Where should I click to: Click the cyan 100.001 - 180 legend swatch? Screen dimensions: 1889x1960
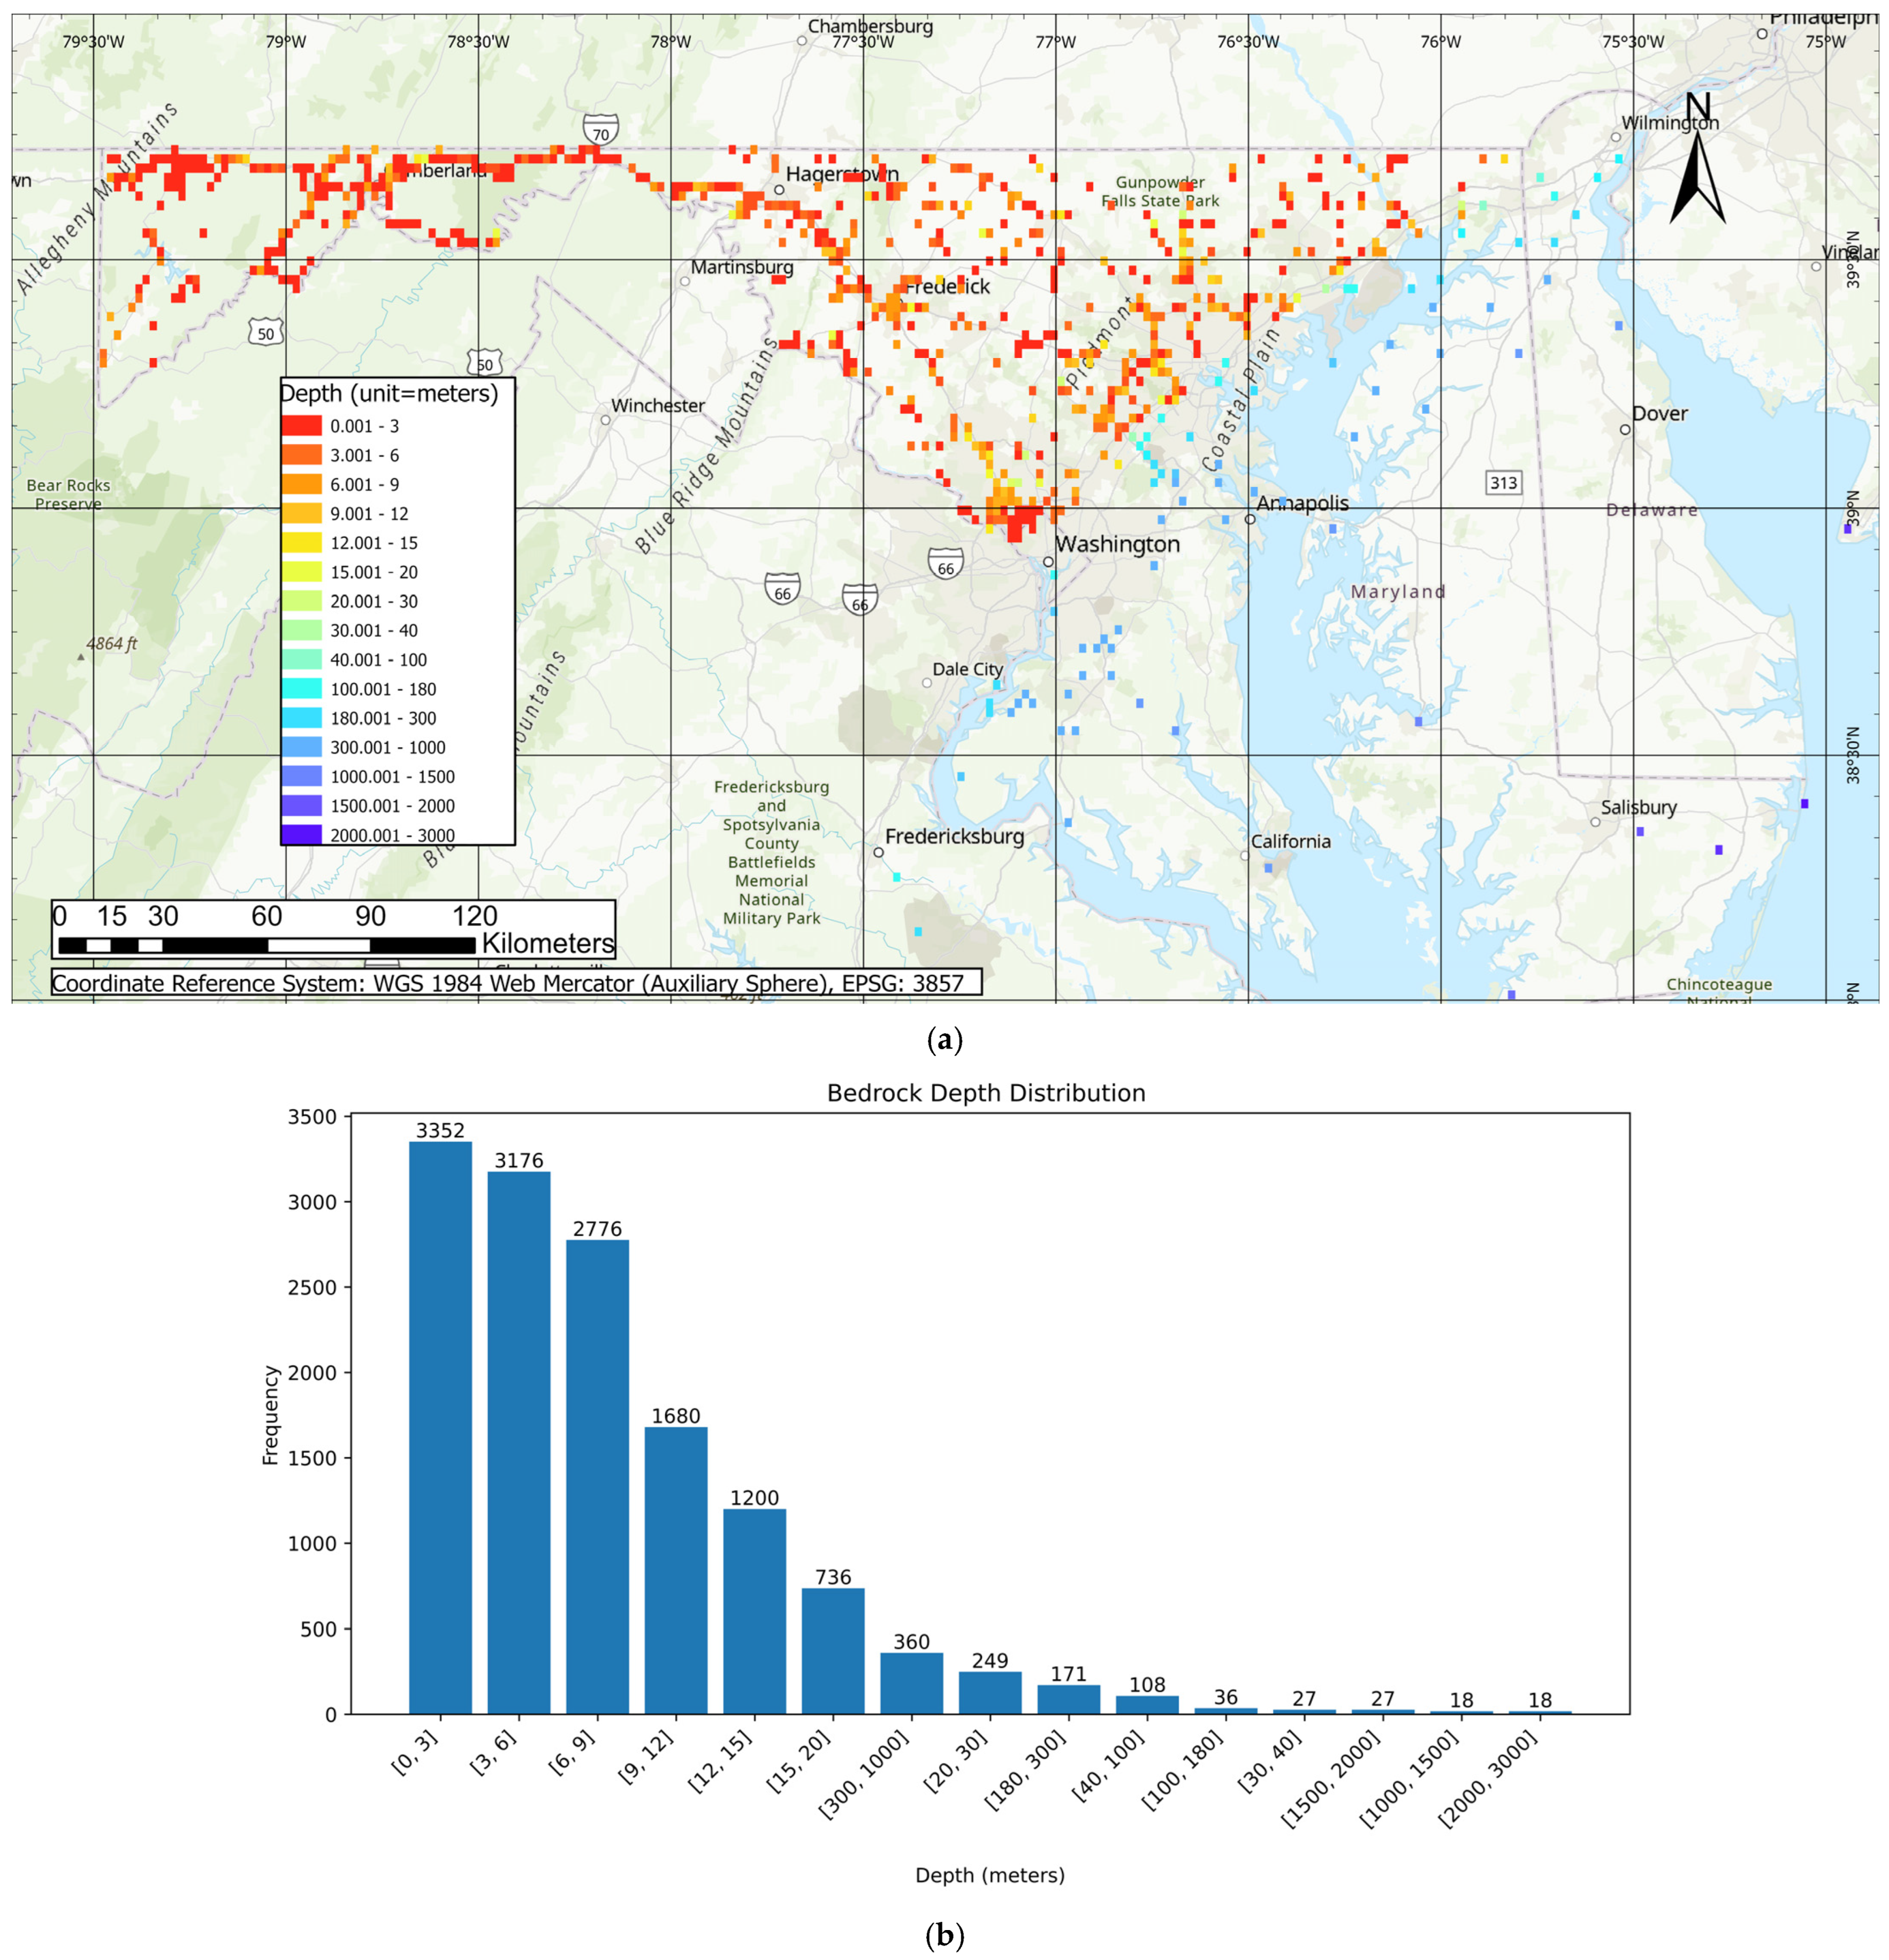pyautogui.click(x=301, y=689)
